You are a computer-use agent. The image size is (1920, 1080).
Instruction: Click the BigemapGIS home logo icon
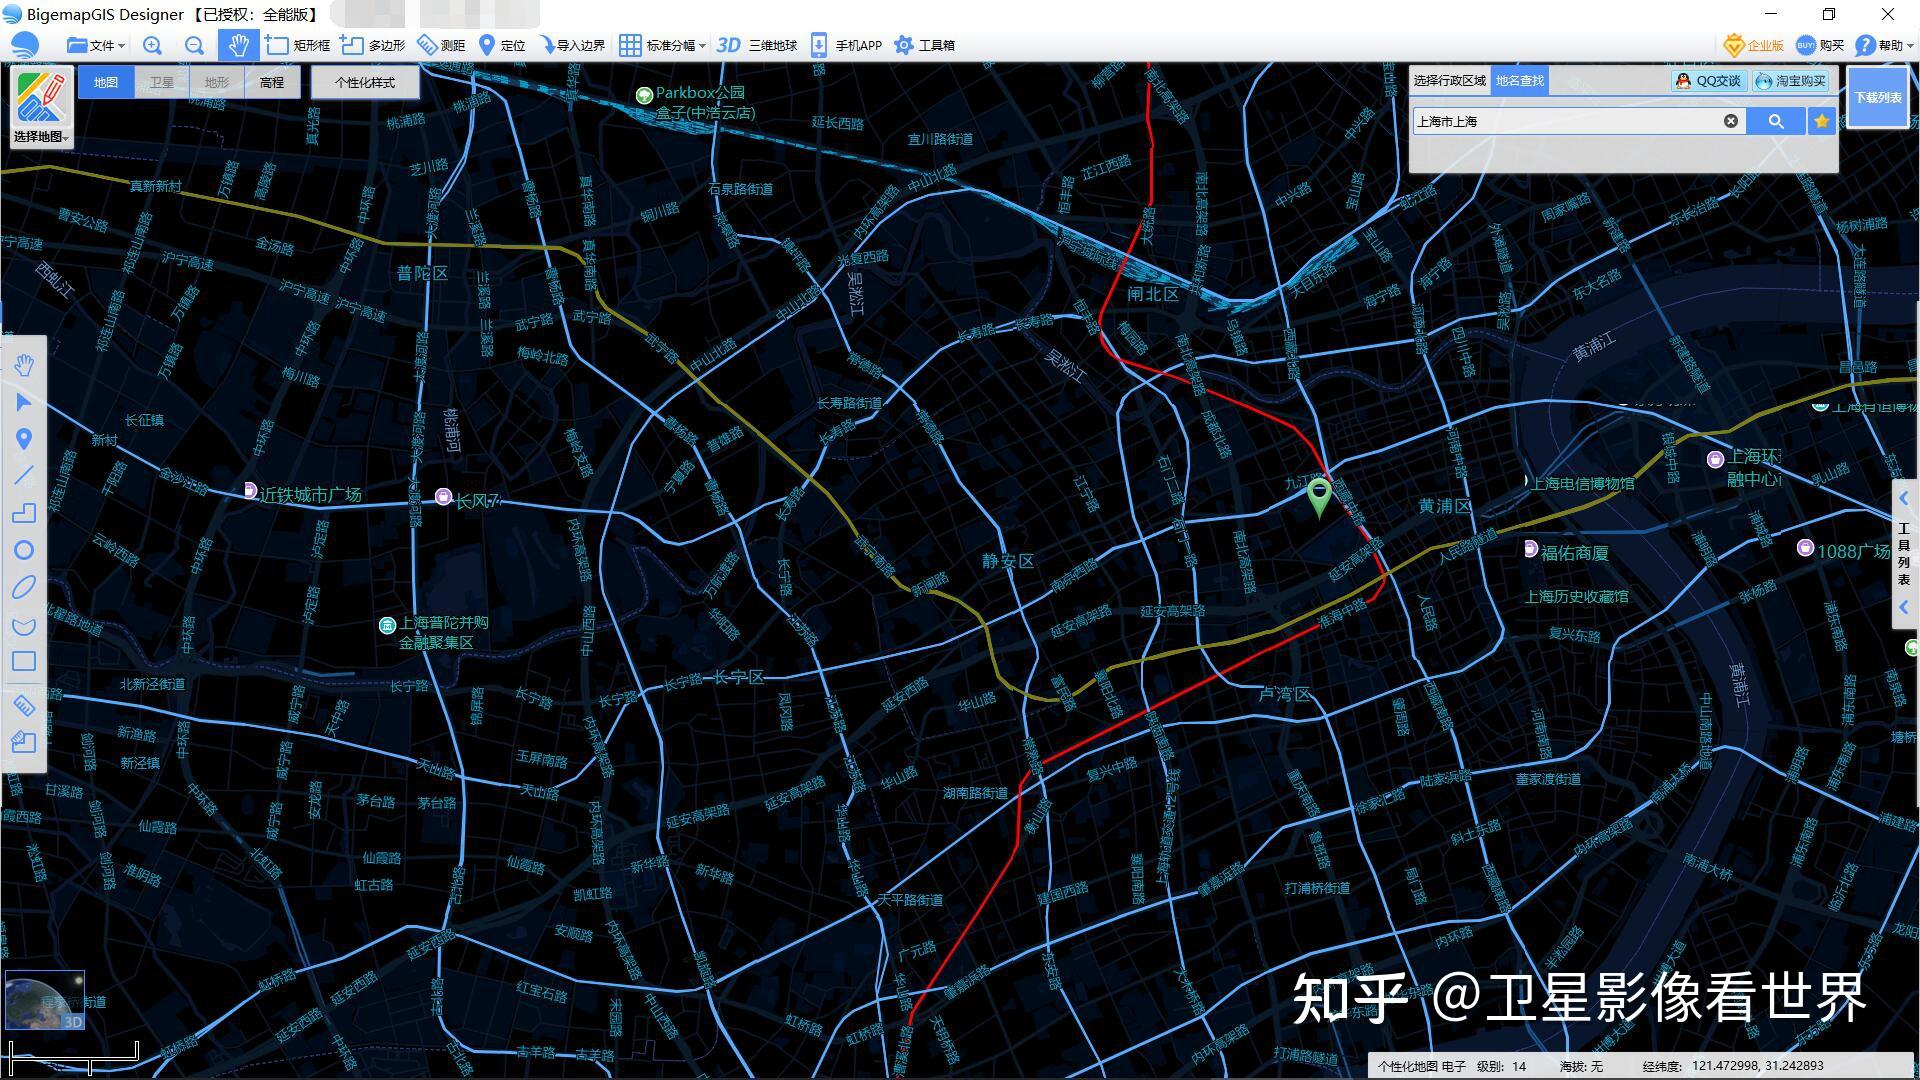click(x=25, y=45)
